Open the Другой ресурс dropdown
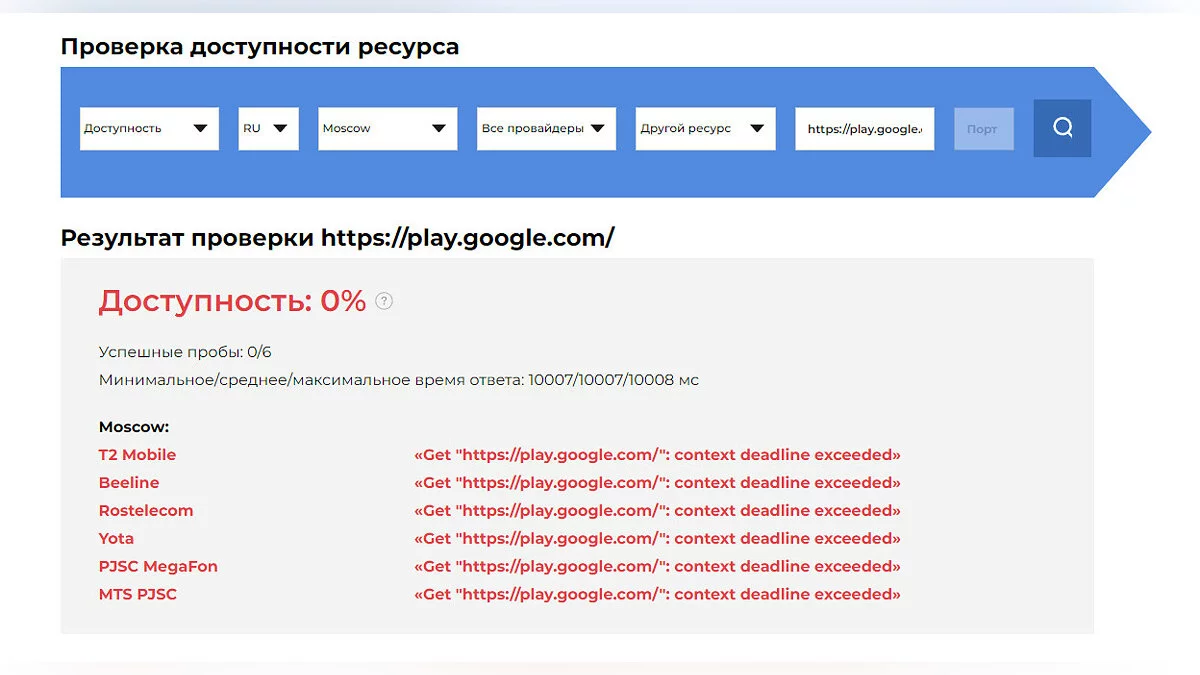This screenshot has height=675, width=1200. coord(705,129)
